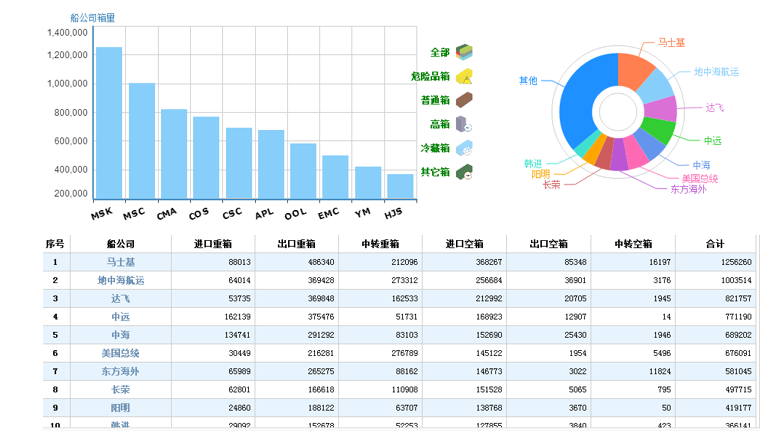Sort by the 进口重箱 column header
The width and height of the screenshot is (776, 443).
[212, 243]
